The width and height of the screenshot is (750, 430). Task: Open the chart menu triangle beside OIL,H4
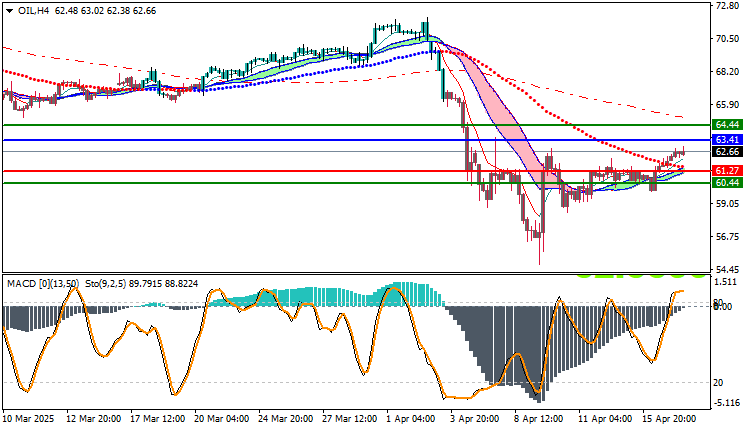point(10,11)
